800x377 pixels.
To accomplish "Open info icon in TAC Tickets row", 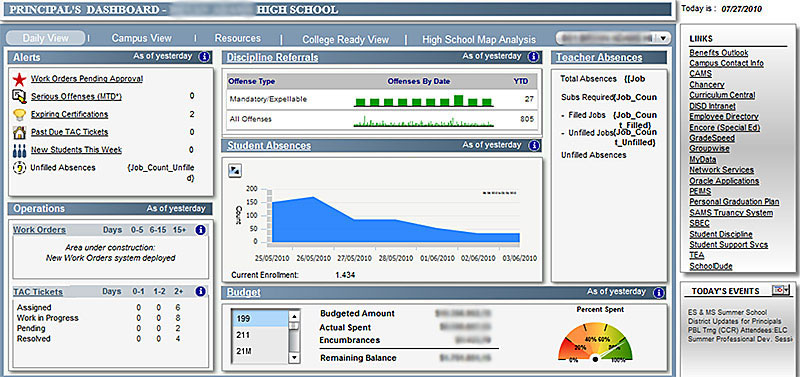I will 201,292.
